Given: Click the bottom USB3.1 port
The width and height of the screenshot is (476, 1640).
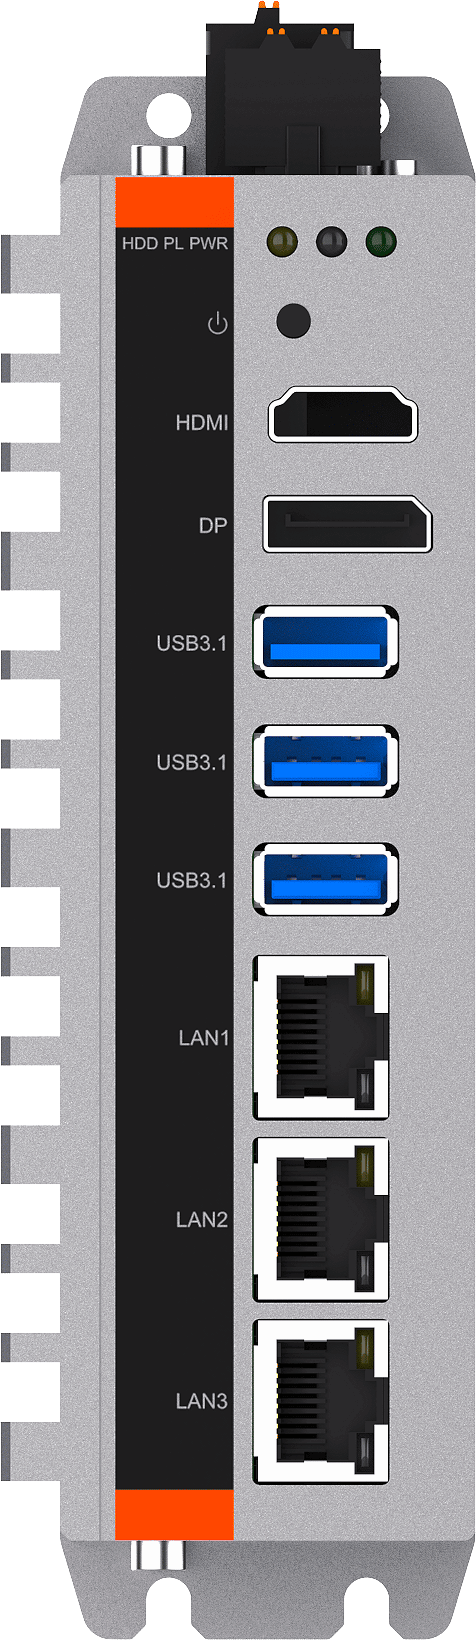Looking at the screenshot, I should point(326,879).
